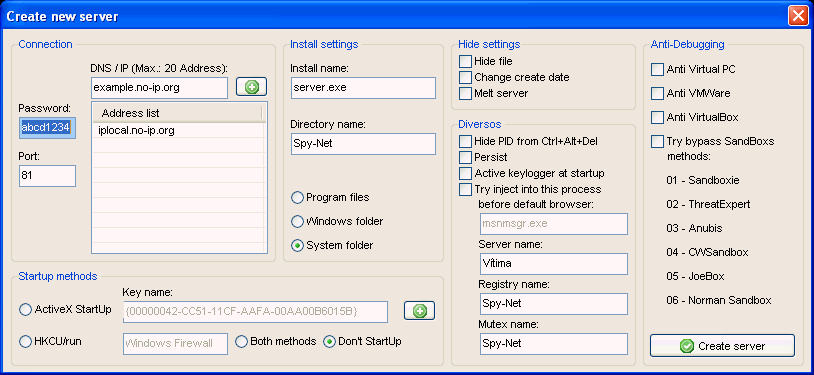Select the ActiveX StartUp radio button
This screenshot has height=375, width=814.
25,310
